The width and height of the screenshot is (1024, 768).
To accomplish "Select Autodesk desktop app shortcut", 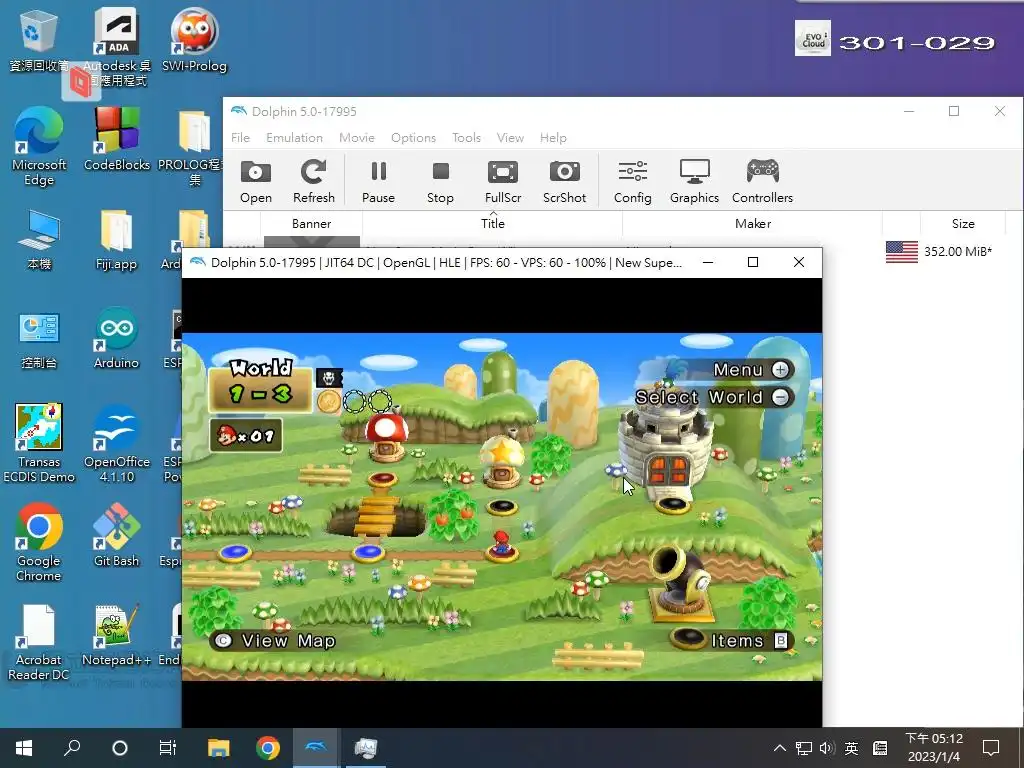I will tap(116, 47).
